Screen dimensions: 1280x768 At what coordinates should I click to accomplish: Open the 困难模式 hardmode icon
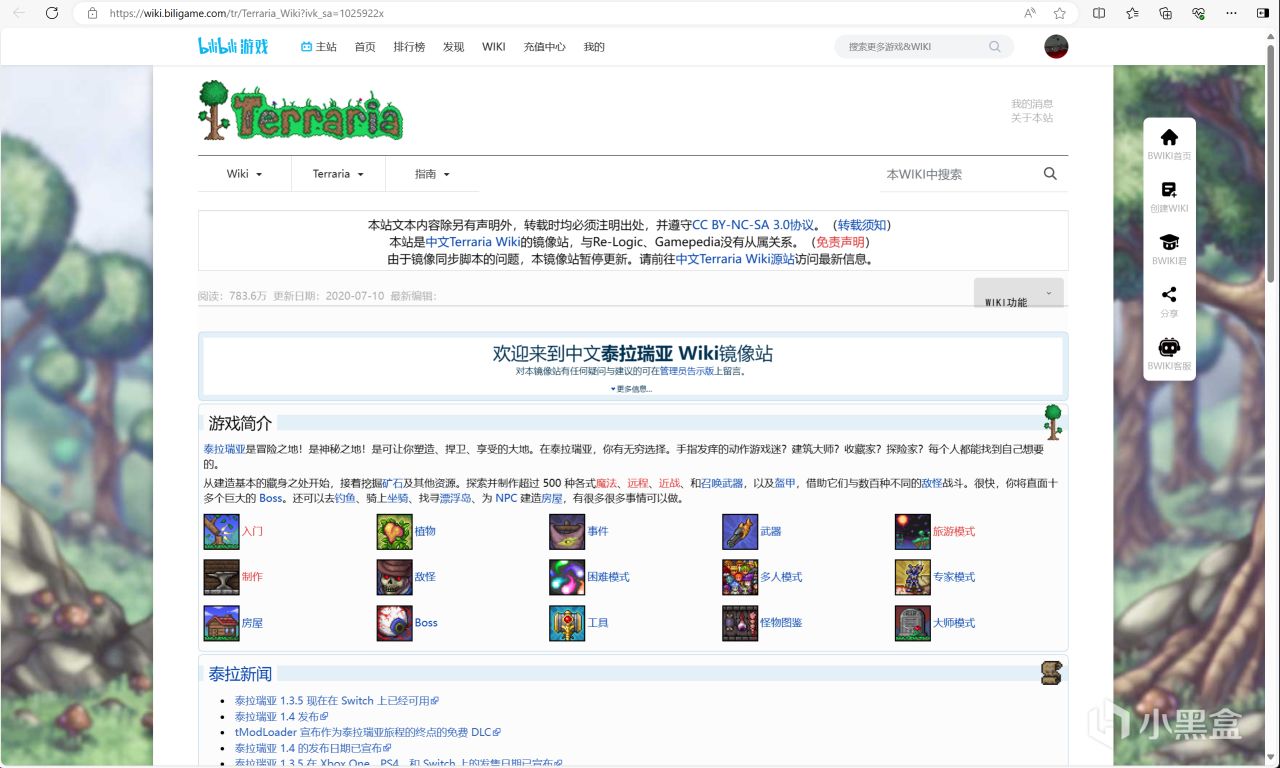[x=567, y=577]
